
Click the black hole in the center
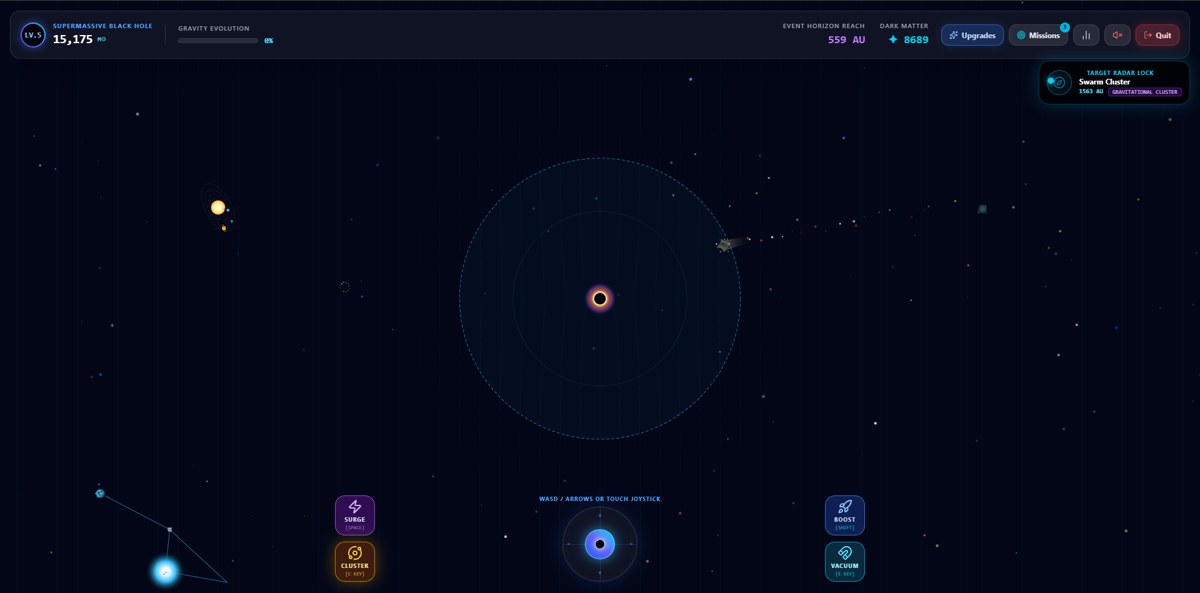(600, 298)
